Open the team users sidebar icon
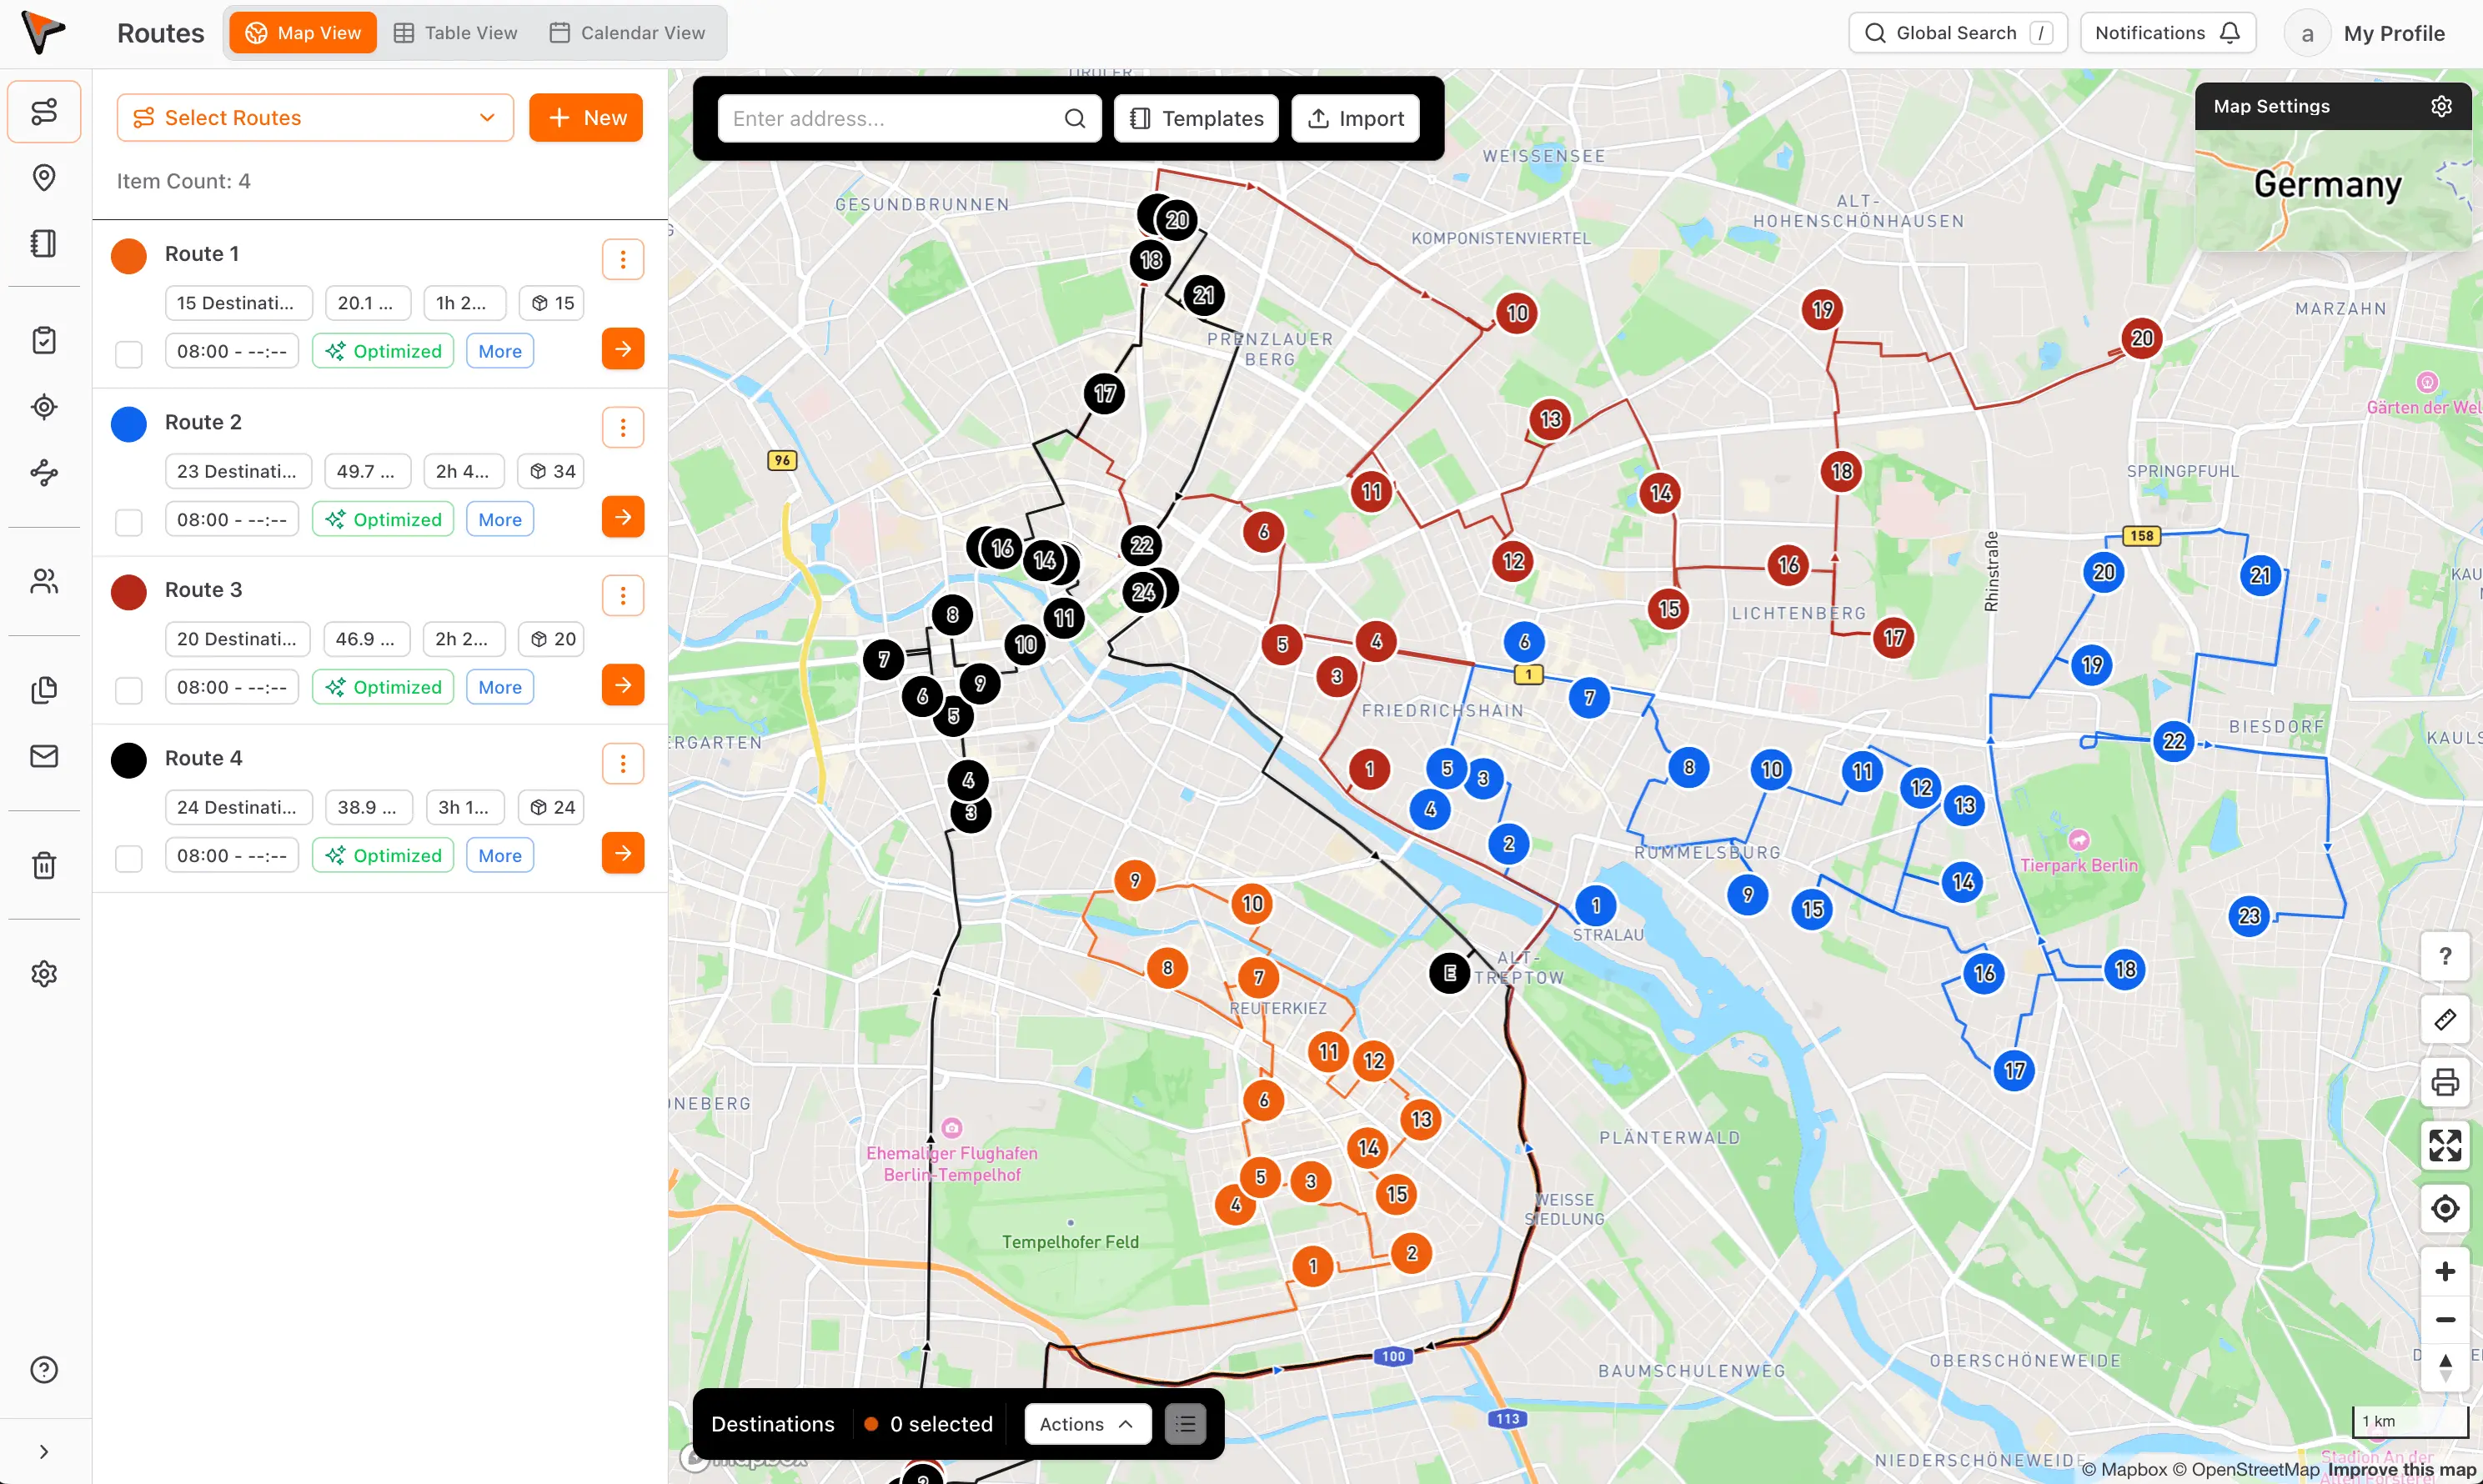2483x1484 pixels. pos(44,581)
